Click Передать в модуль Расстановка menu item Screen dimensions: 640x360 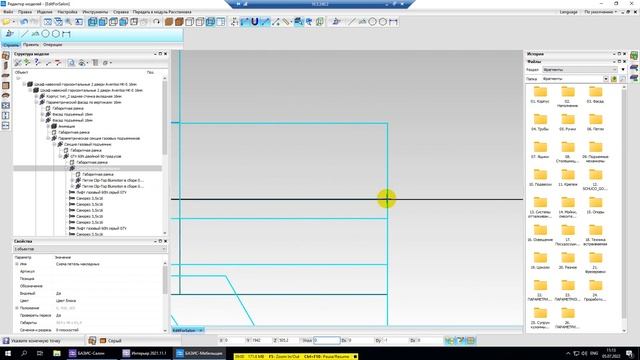[162, 12]
